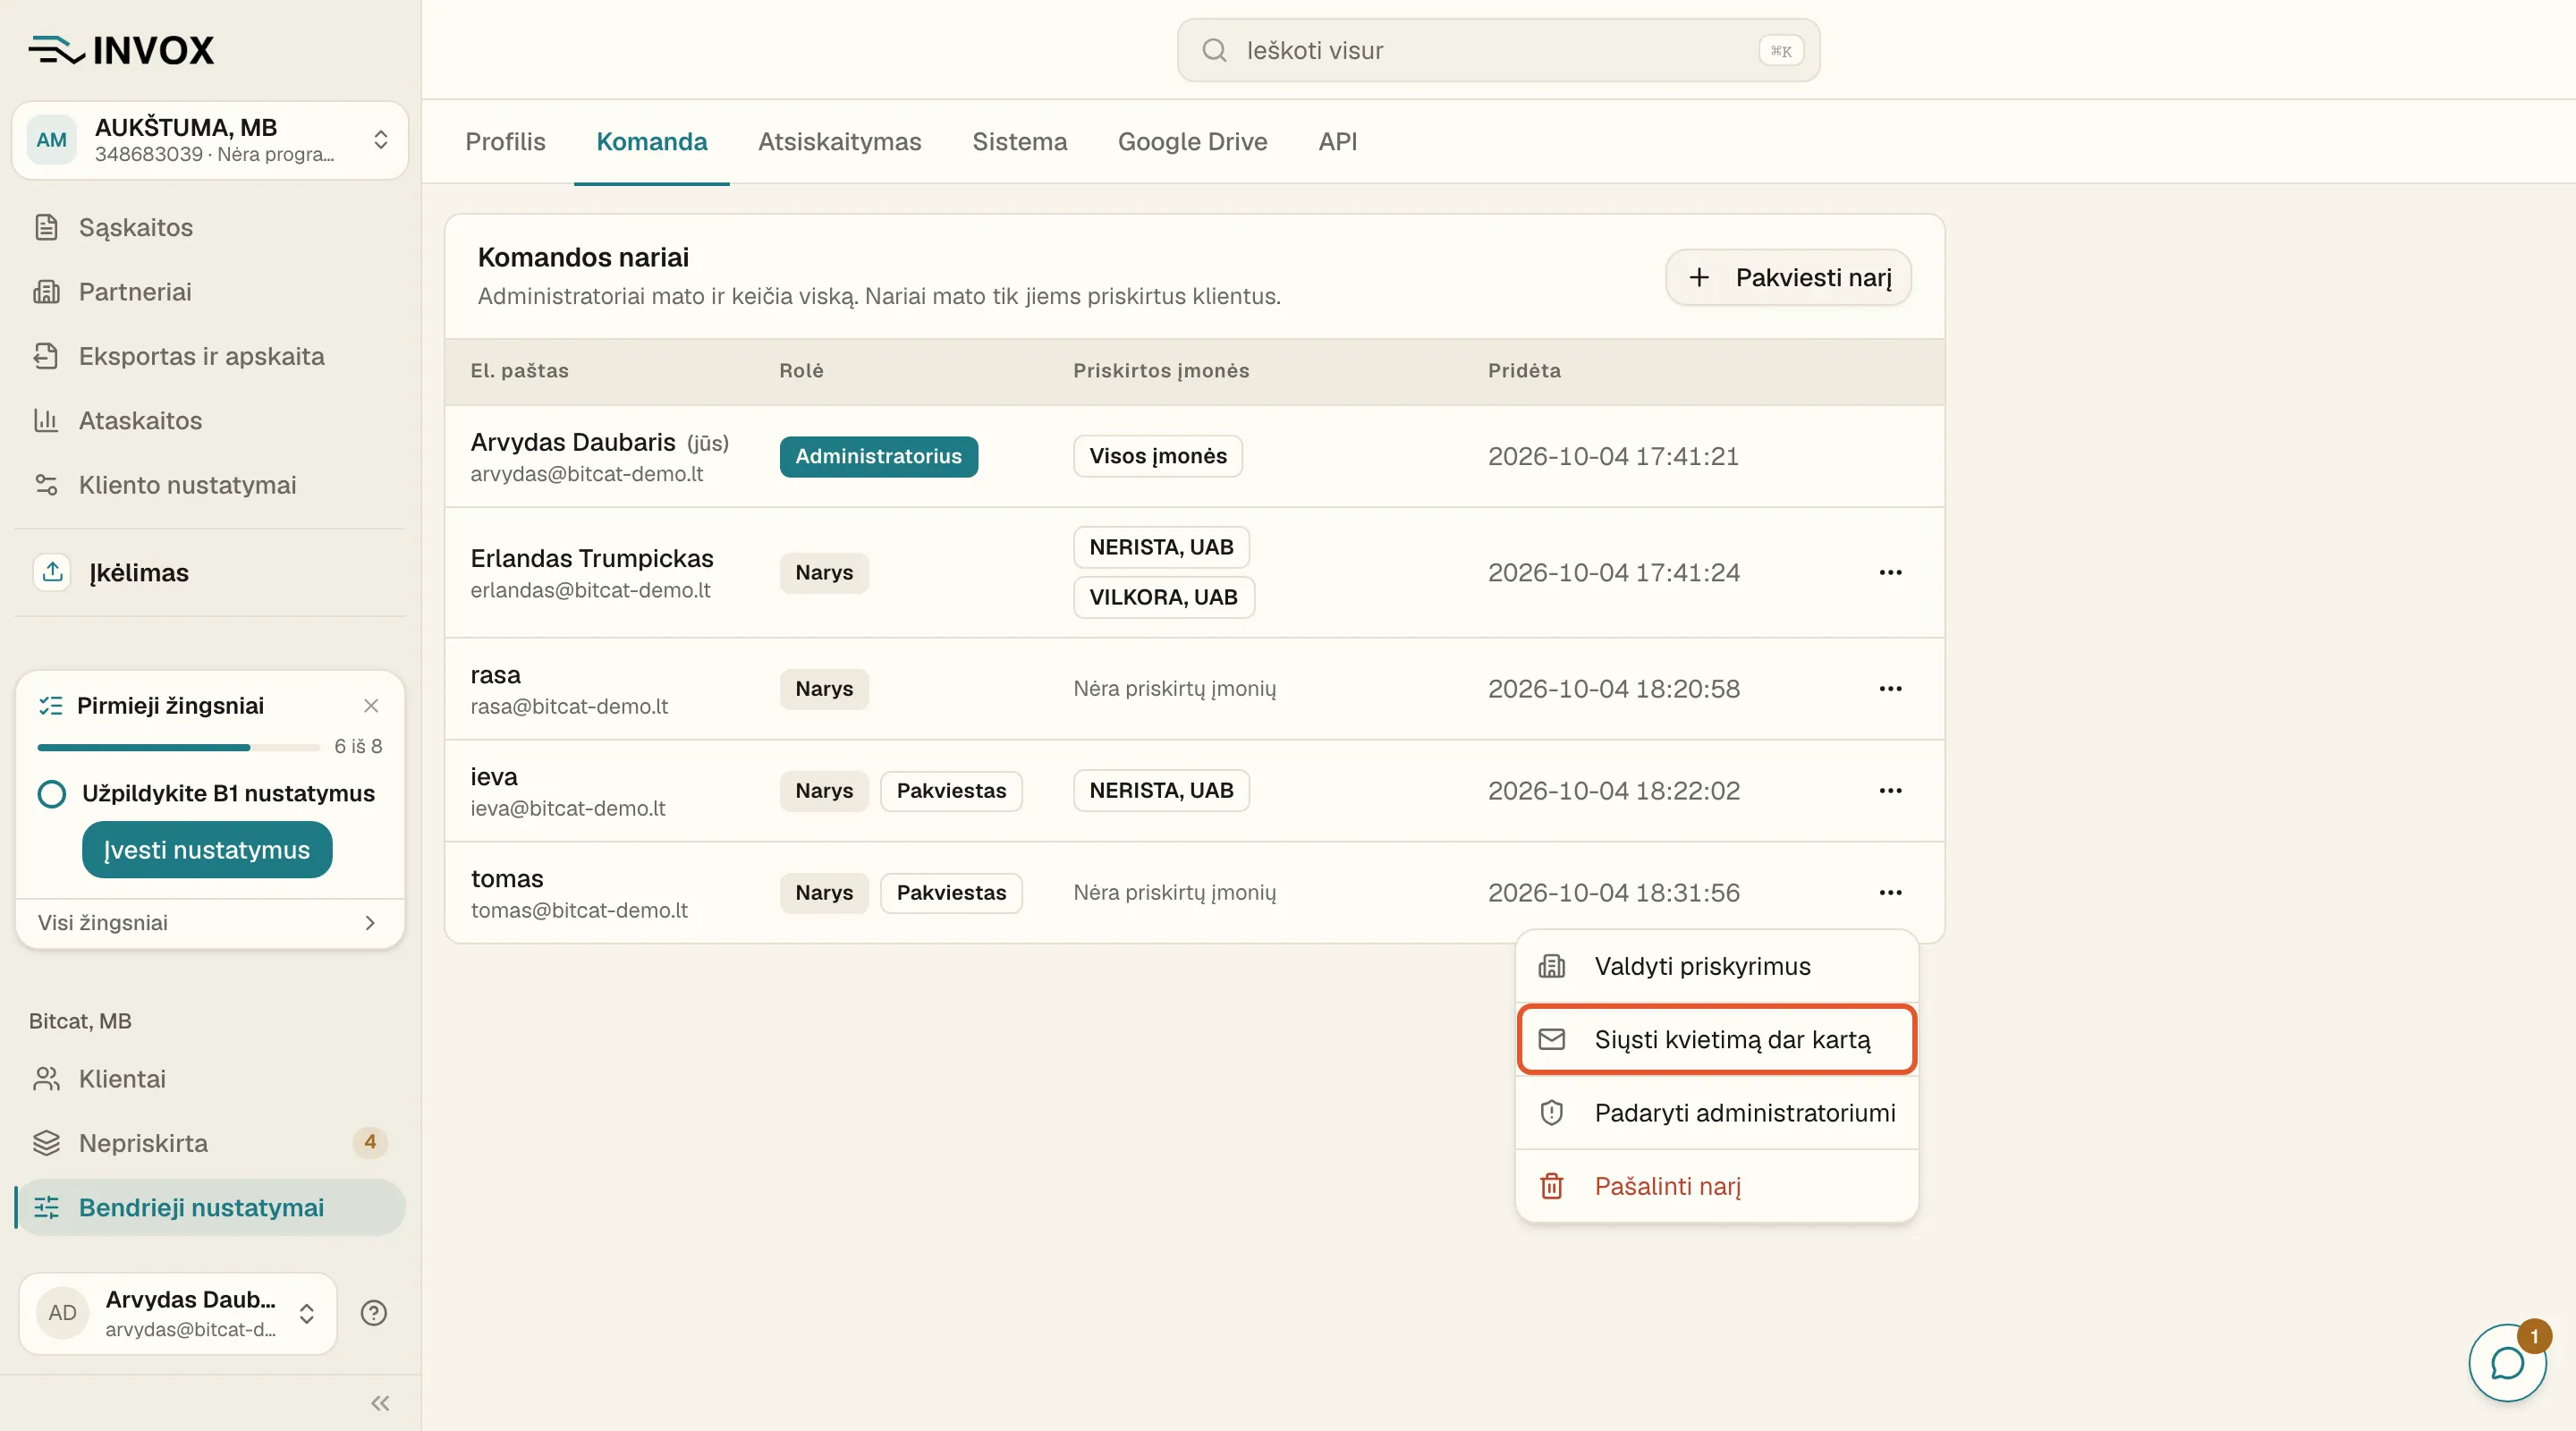Expand the Arvydas Daub... user menu
2576x1431 pixels.
tap(178, 1314)
